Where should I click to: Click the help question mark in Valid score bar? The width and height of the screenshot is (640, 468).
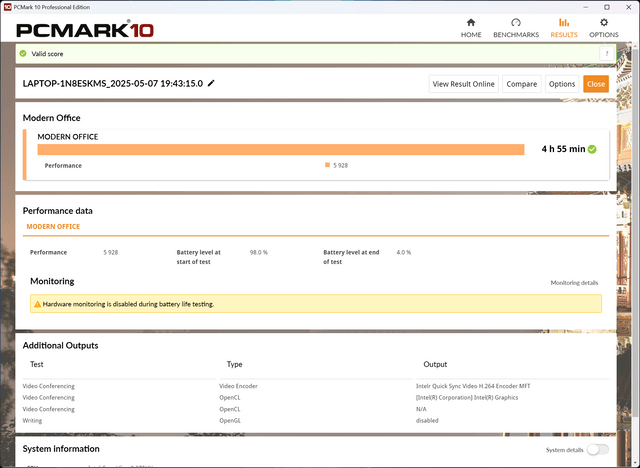coord(607,53)
